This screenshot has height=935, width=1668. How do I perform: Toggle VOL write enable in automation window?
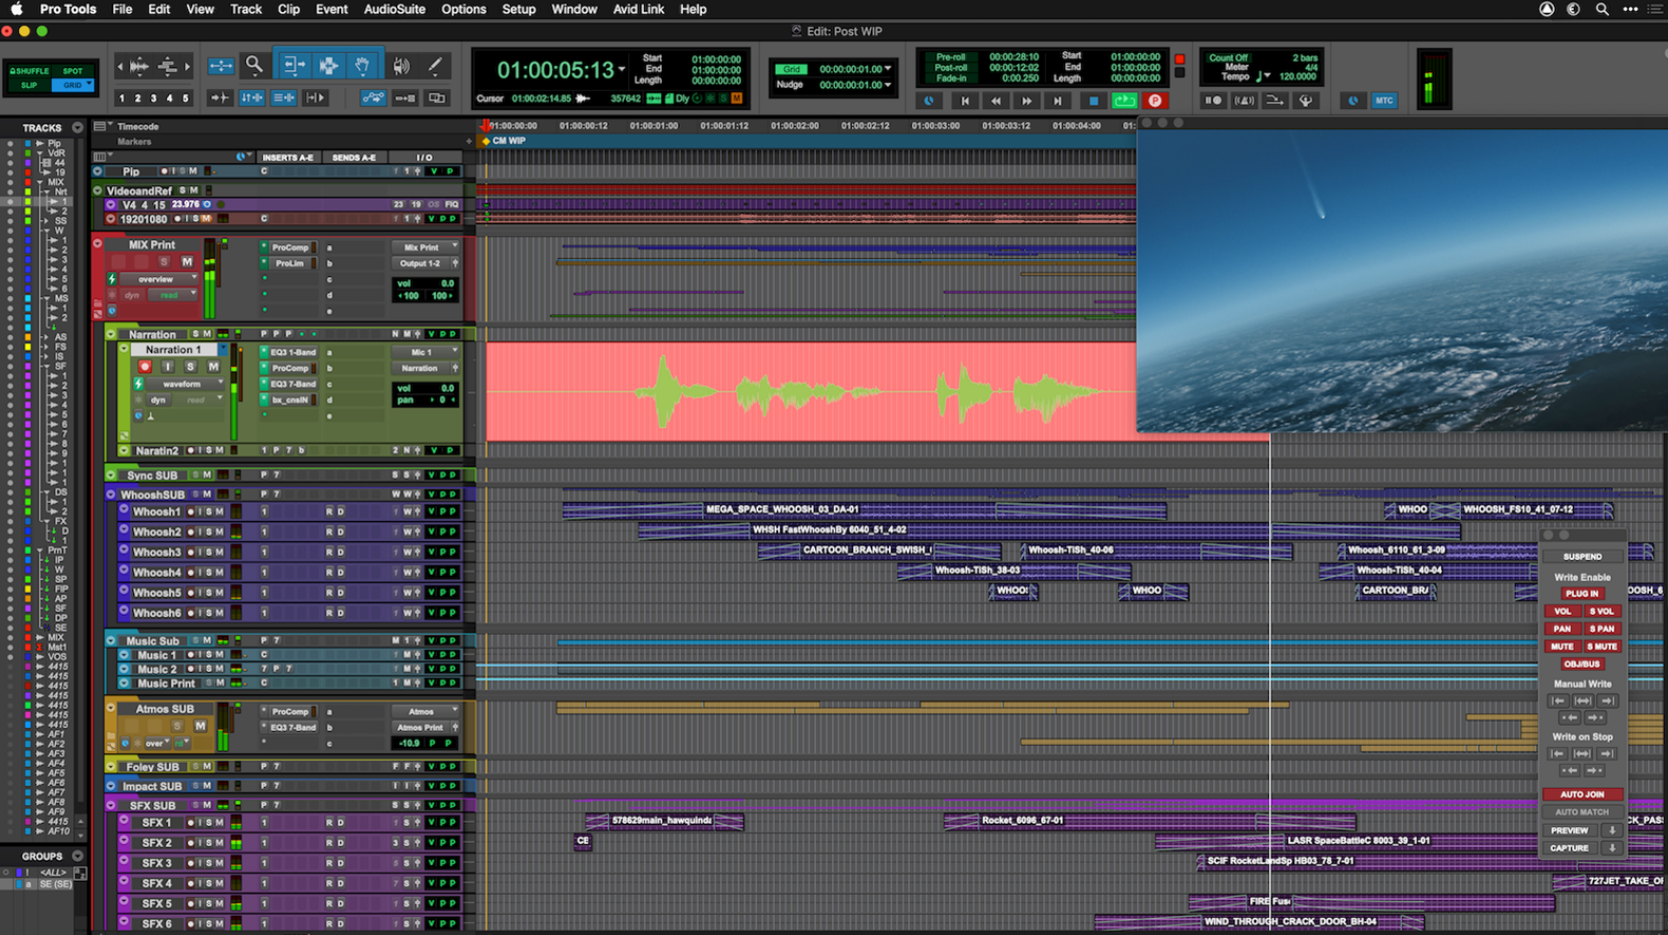[x=1562, y=611]
